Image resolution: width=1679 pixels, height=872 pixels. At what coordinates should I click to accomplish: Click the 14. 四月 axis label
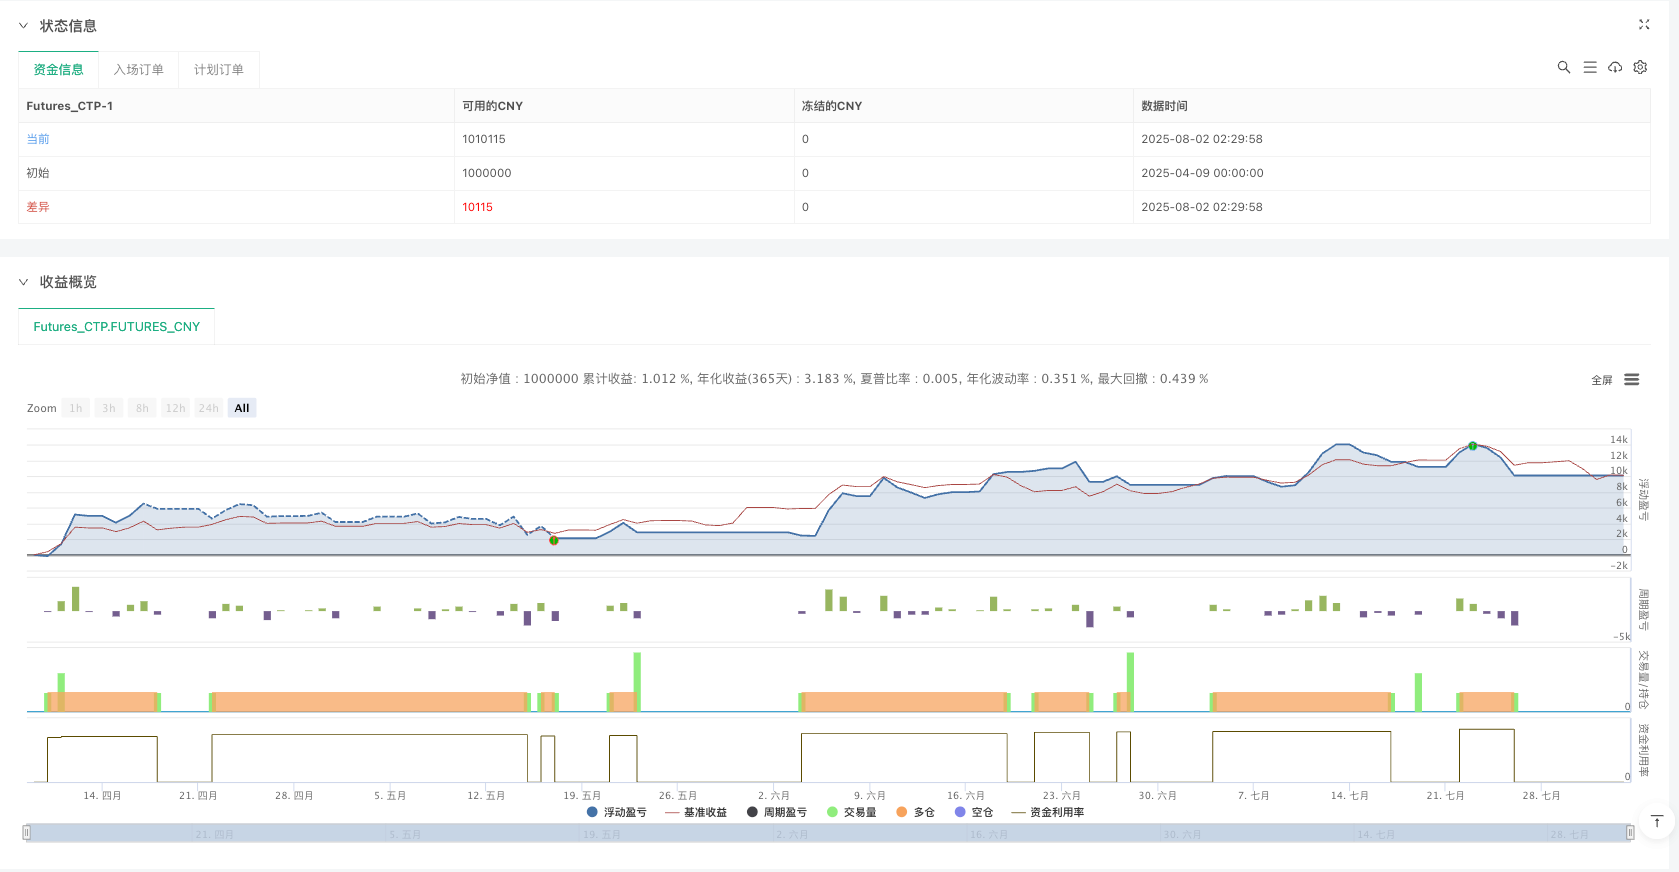tap(102, 796)
